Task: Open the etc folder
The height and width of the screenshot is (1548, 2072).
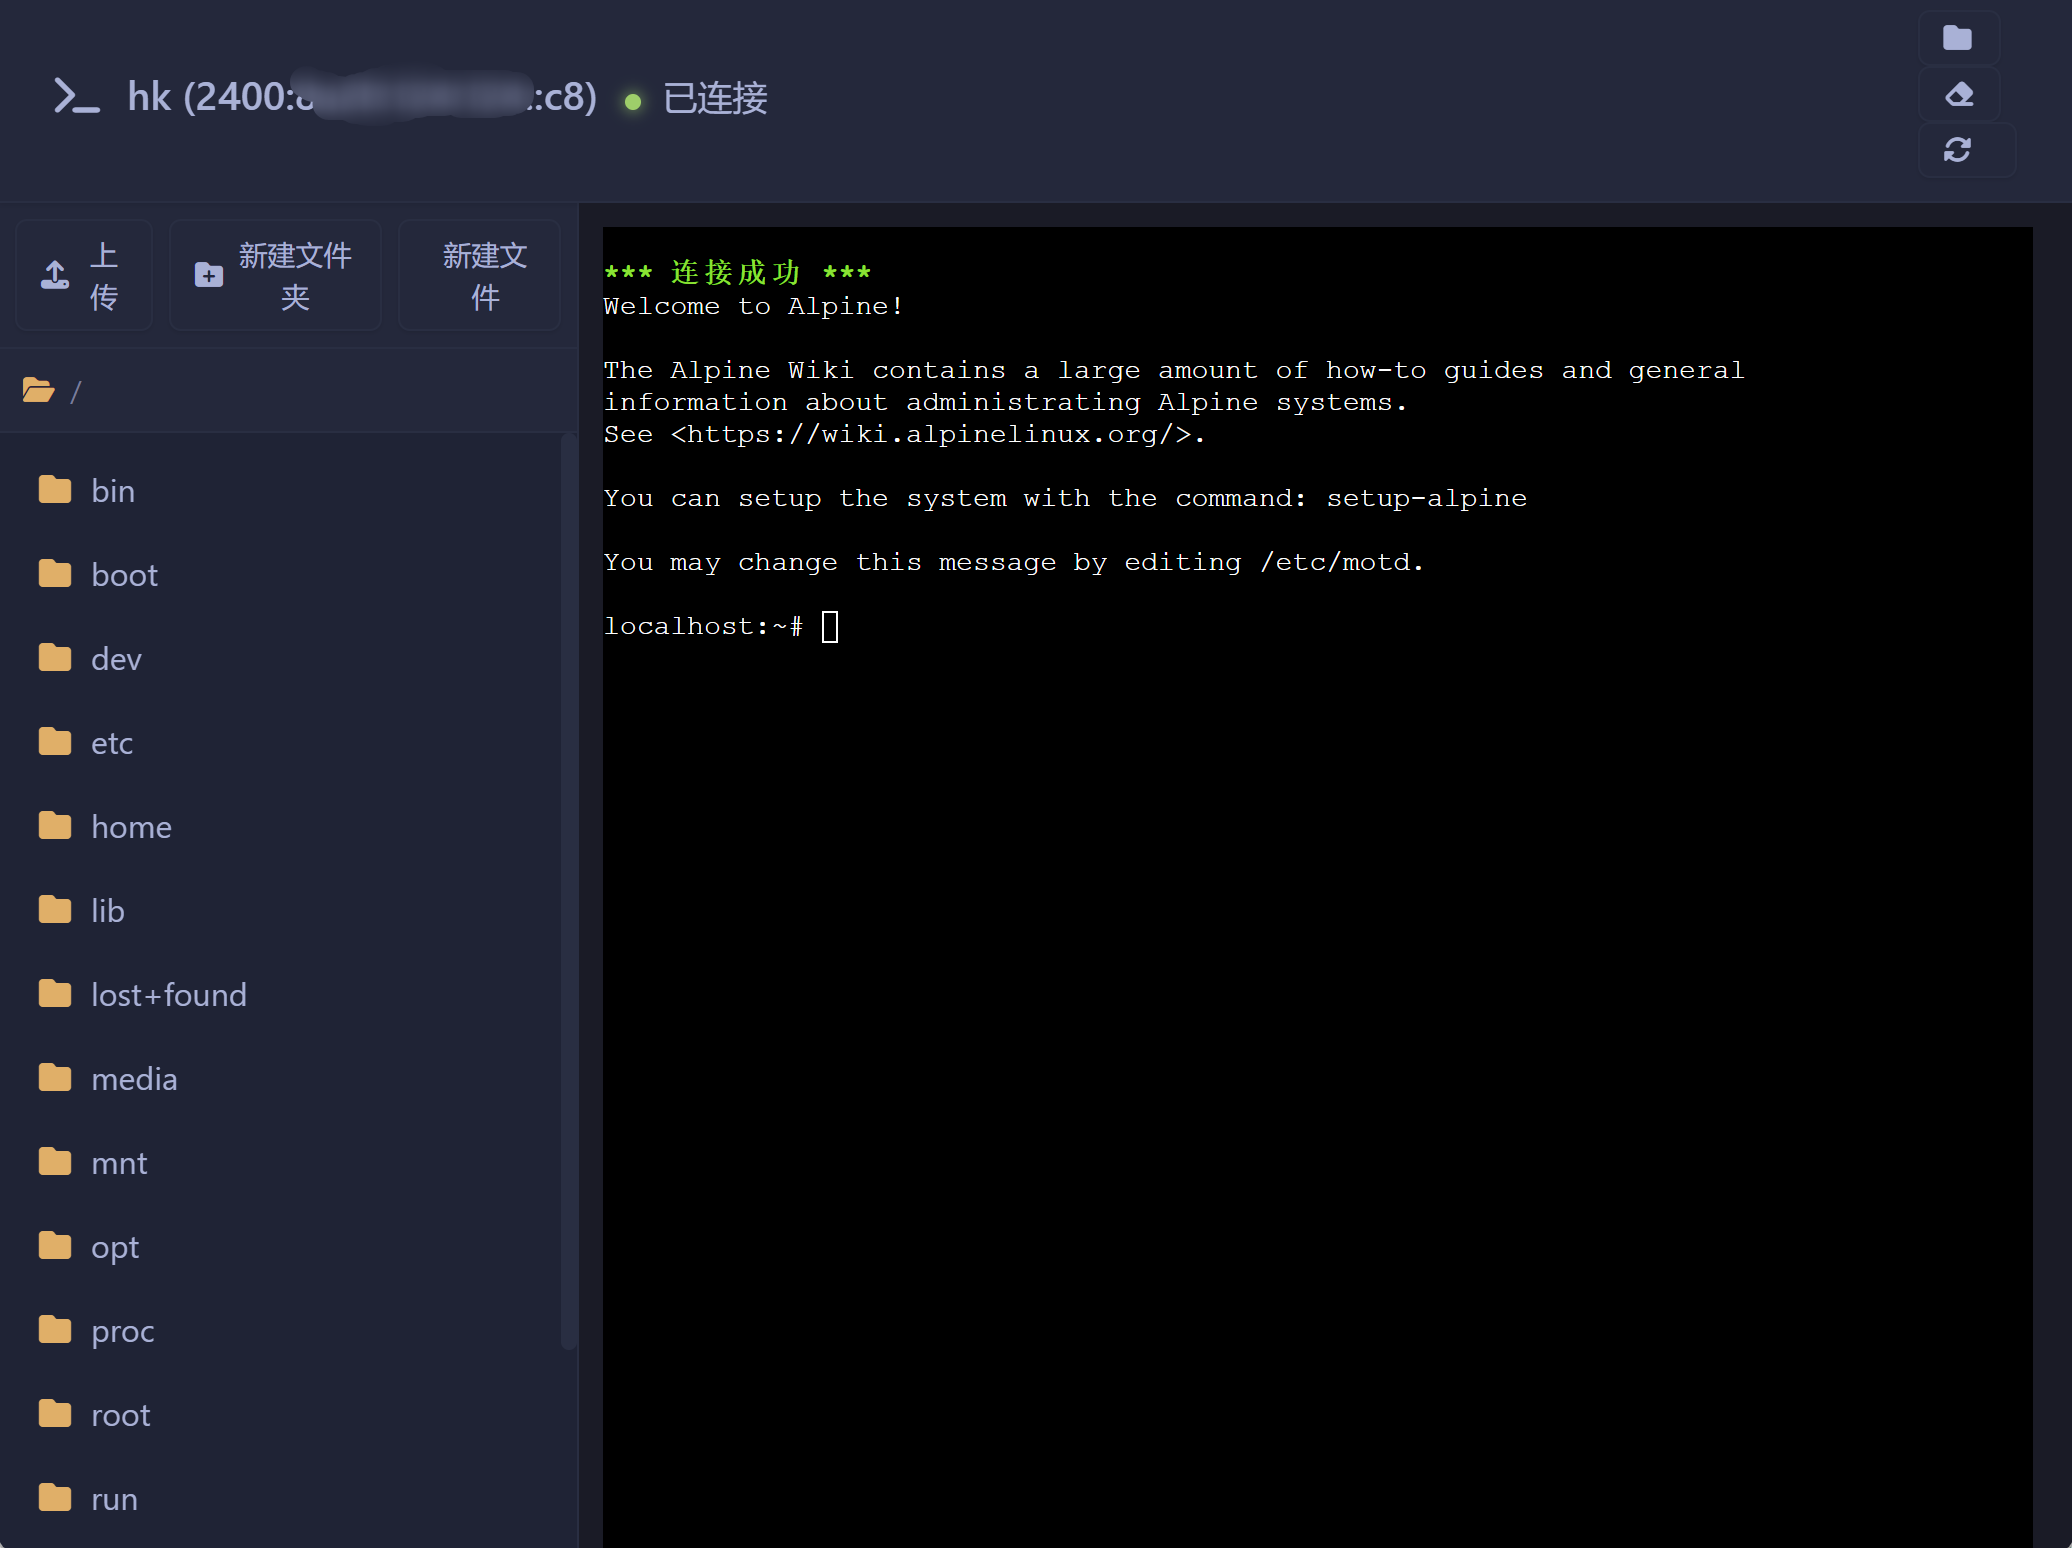Action: [280, 742]
